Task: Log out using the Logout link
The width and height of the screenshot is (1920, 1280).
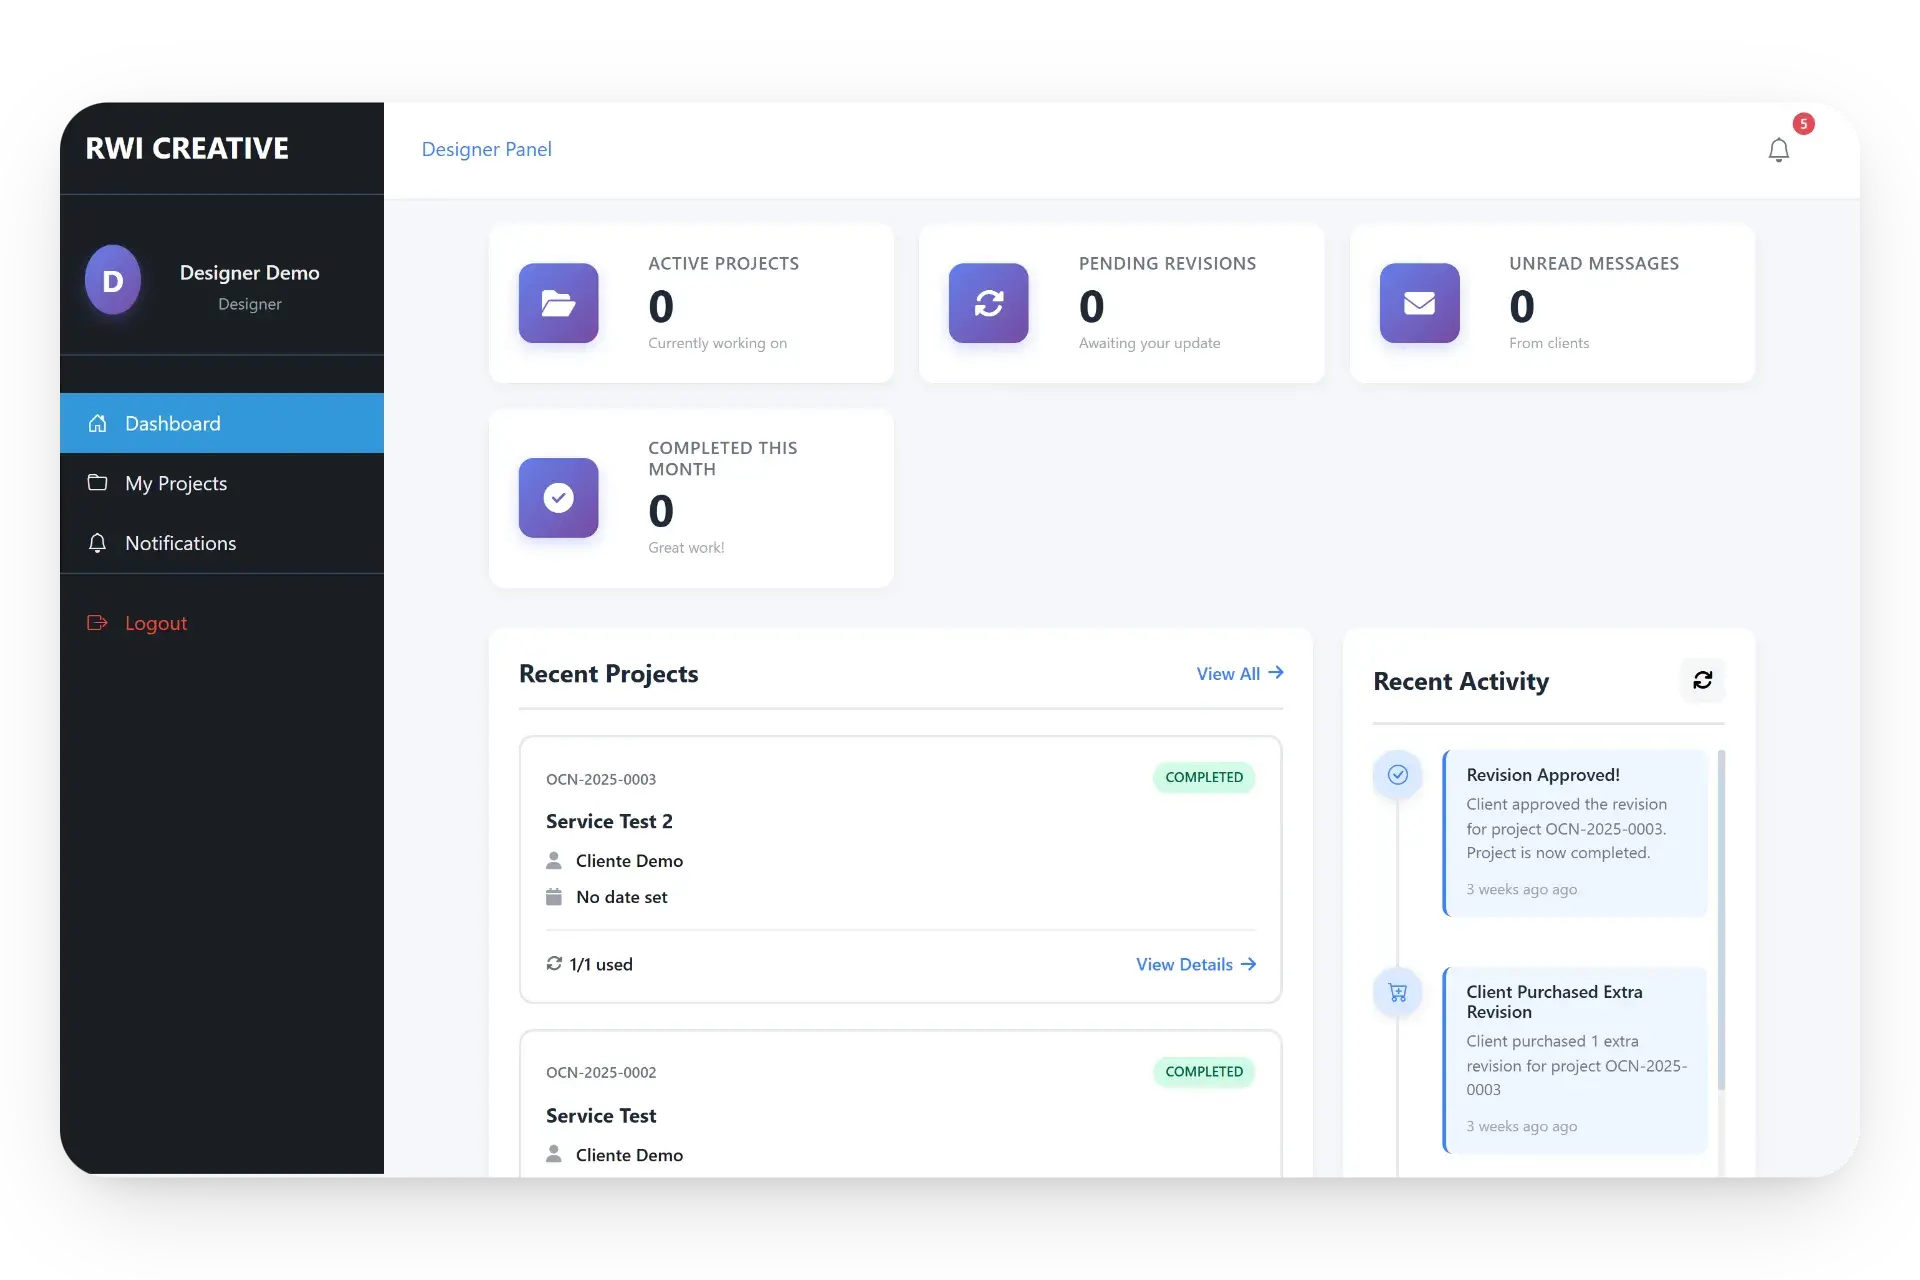Action: [155, 623]
